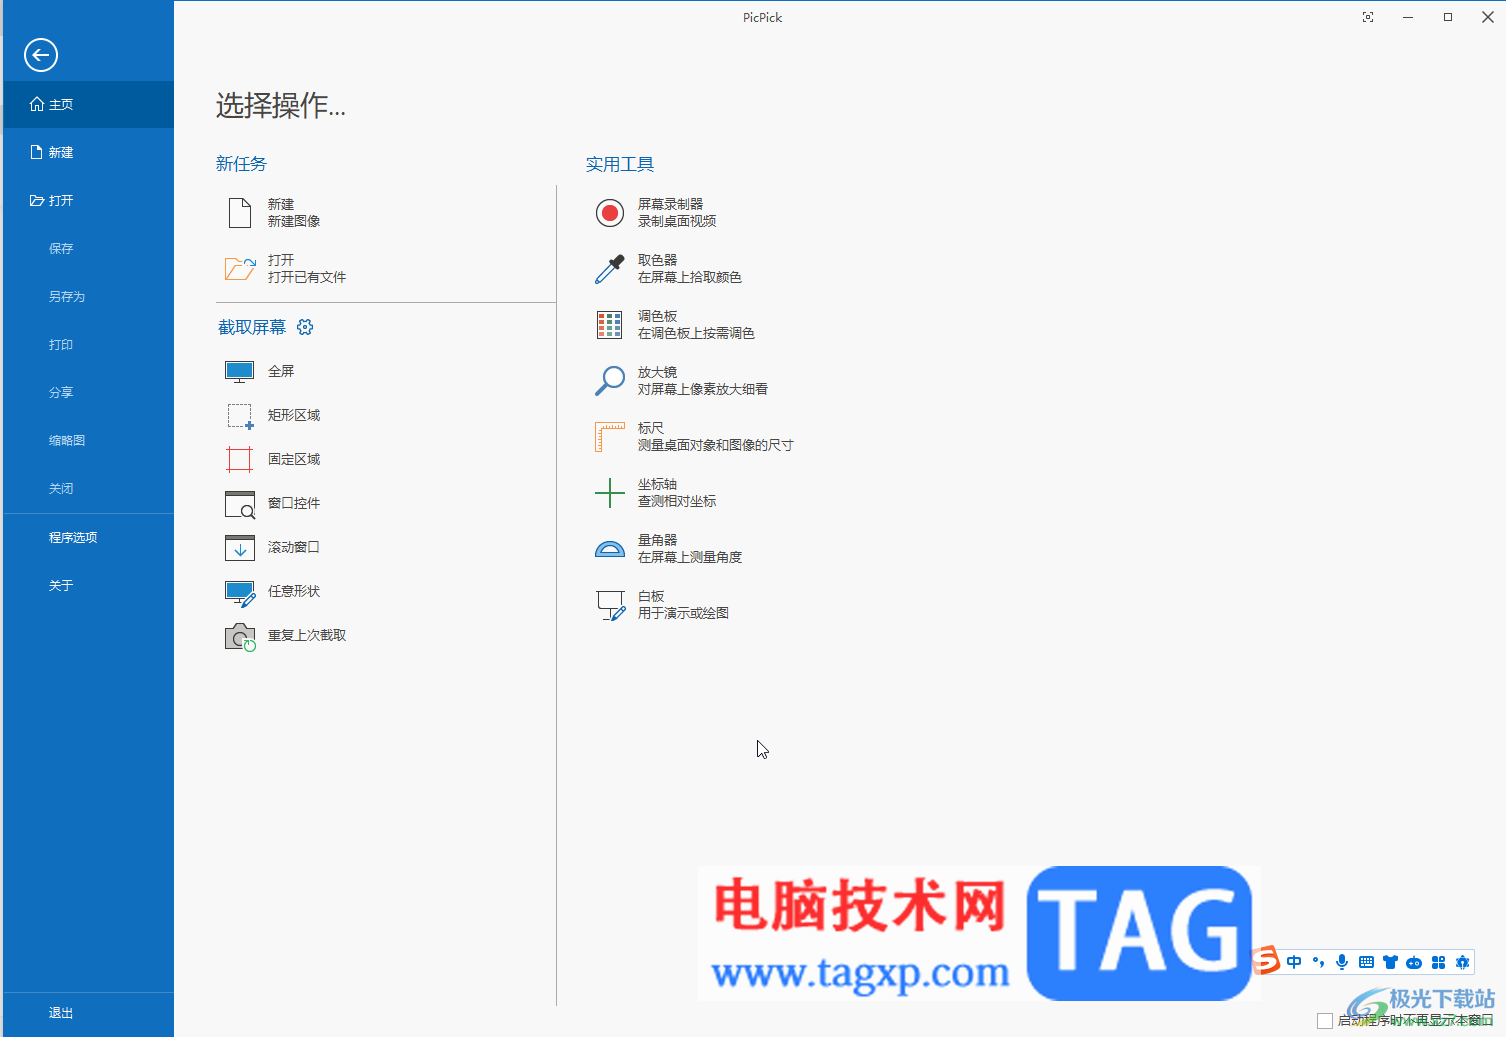Click the 白板 whiteboard icon
The height and width of the screenshot is (1037, 1506).
click(x=610, y=605)
